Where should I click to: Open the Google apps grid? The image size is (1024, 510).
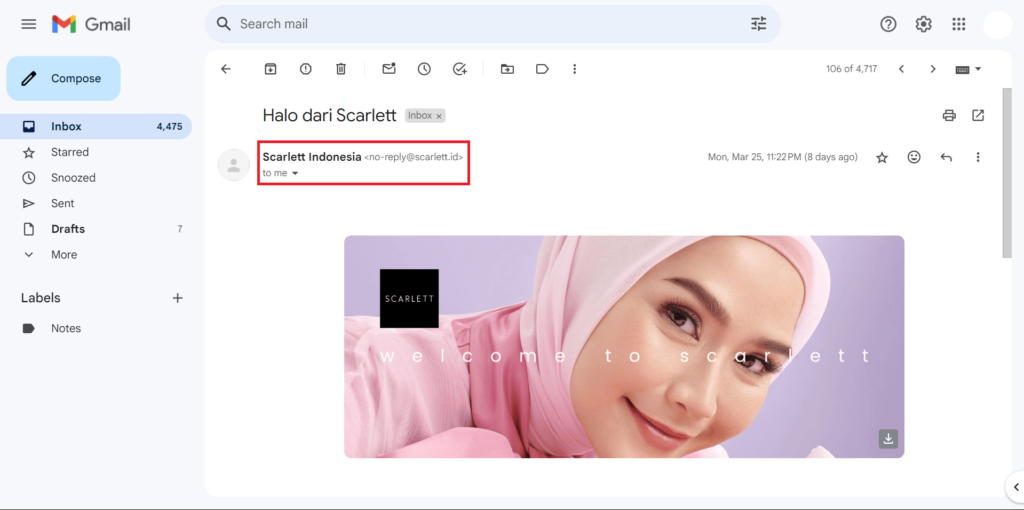959,24
